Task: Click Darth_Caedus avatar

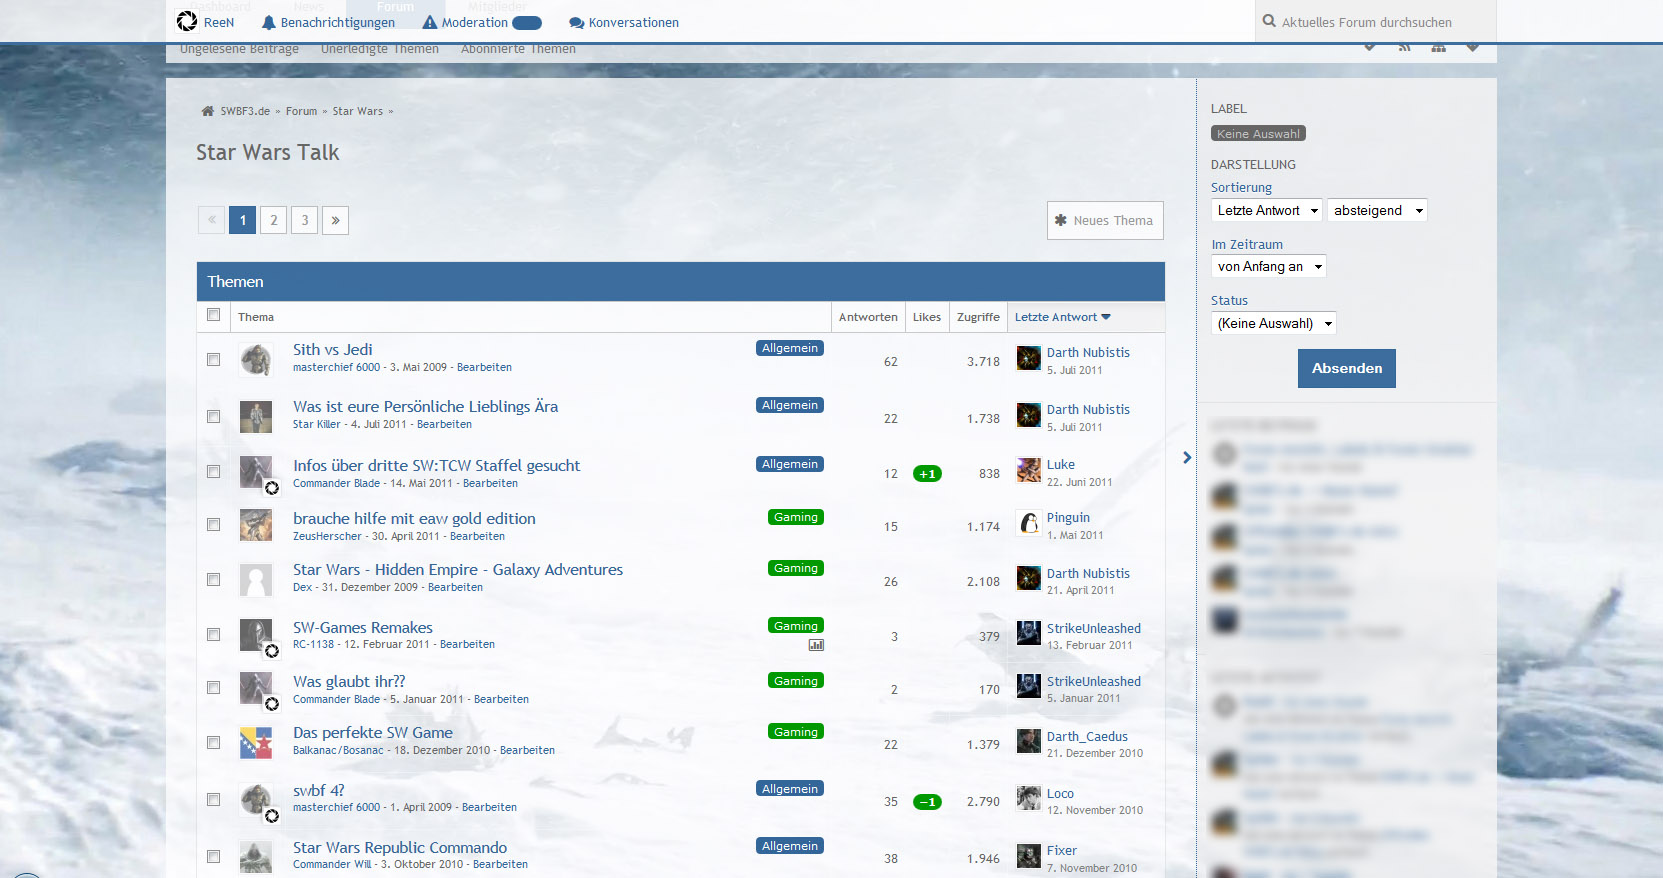Action: [x=1029, y=741]
